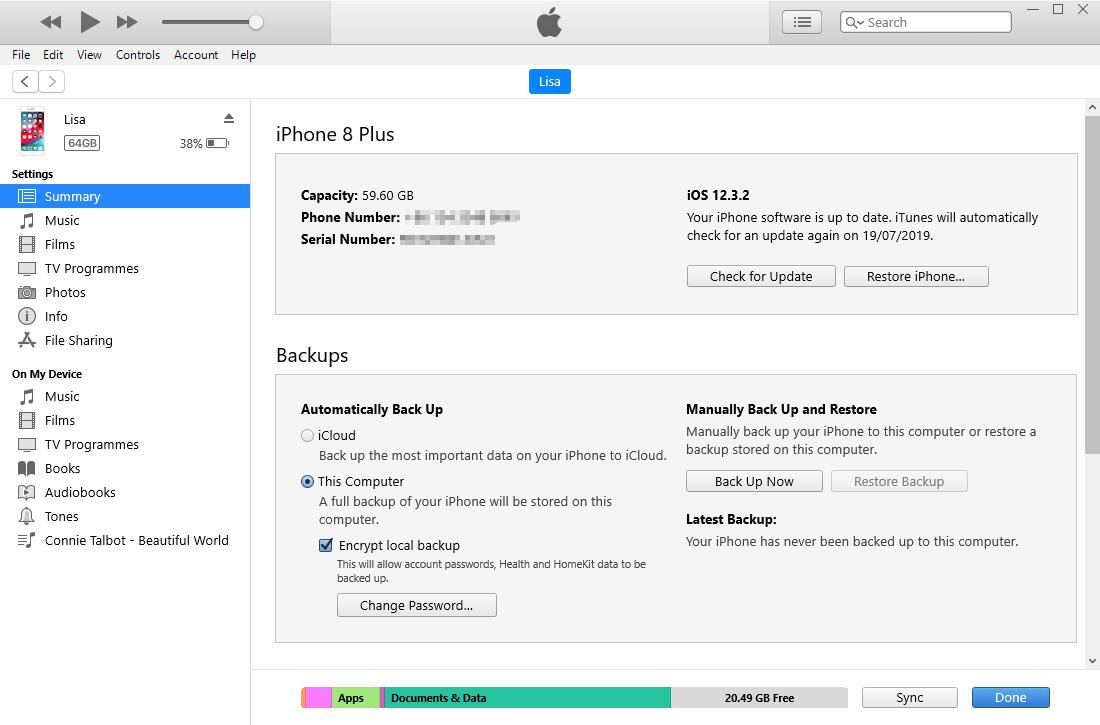Screen dimensions: 1100x725
Task: Click the blue Lisa device button
Action: (549, 81)
